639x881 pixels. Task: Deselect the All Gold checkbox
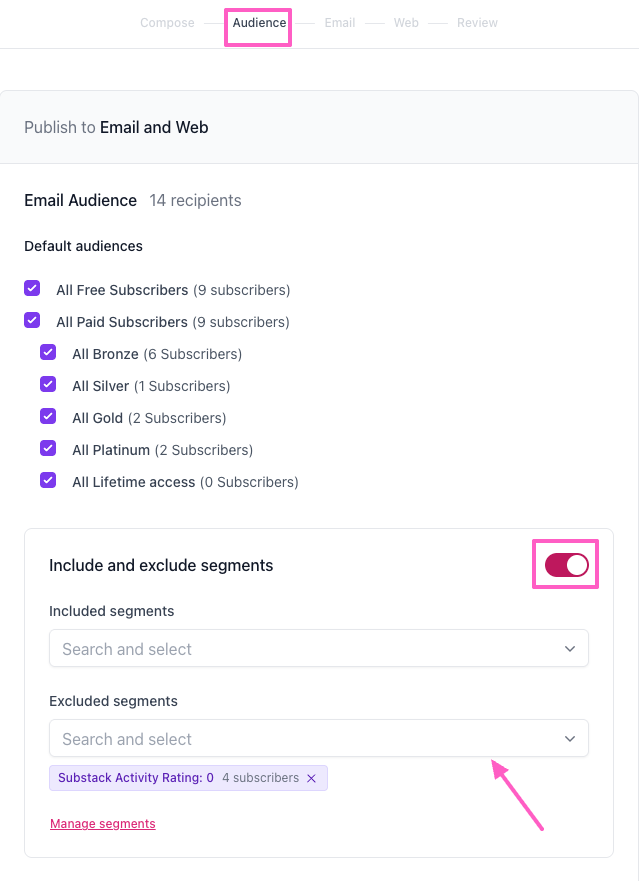48,416
